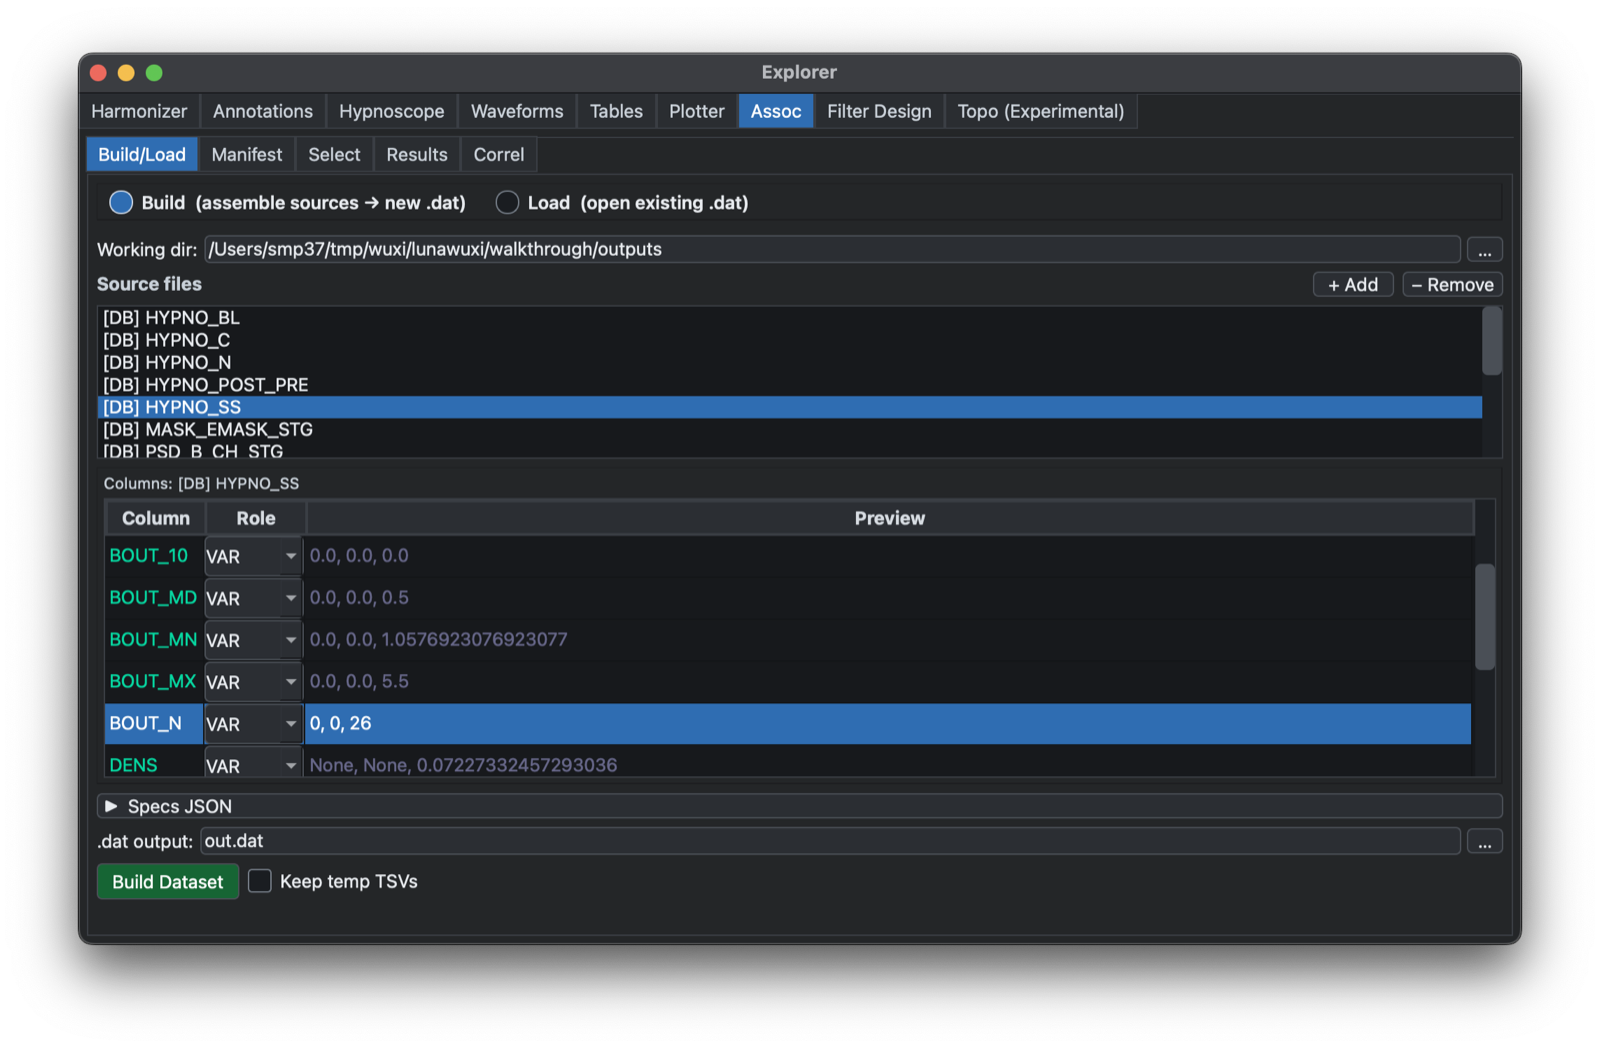Open the Filter Design tab

tap(879, 111)
